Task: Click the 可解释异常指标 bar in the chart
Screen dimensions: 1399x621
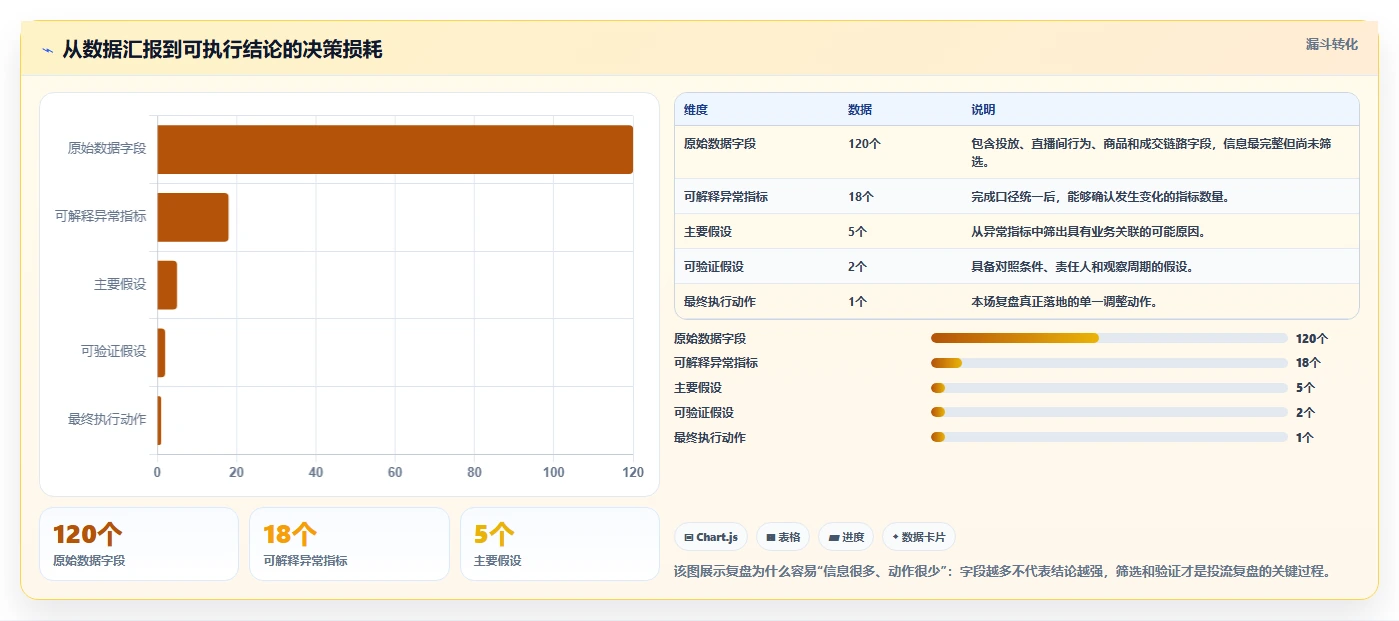Action: tap(193, 217)
